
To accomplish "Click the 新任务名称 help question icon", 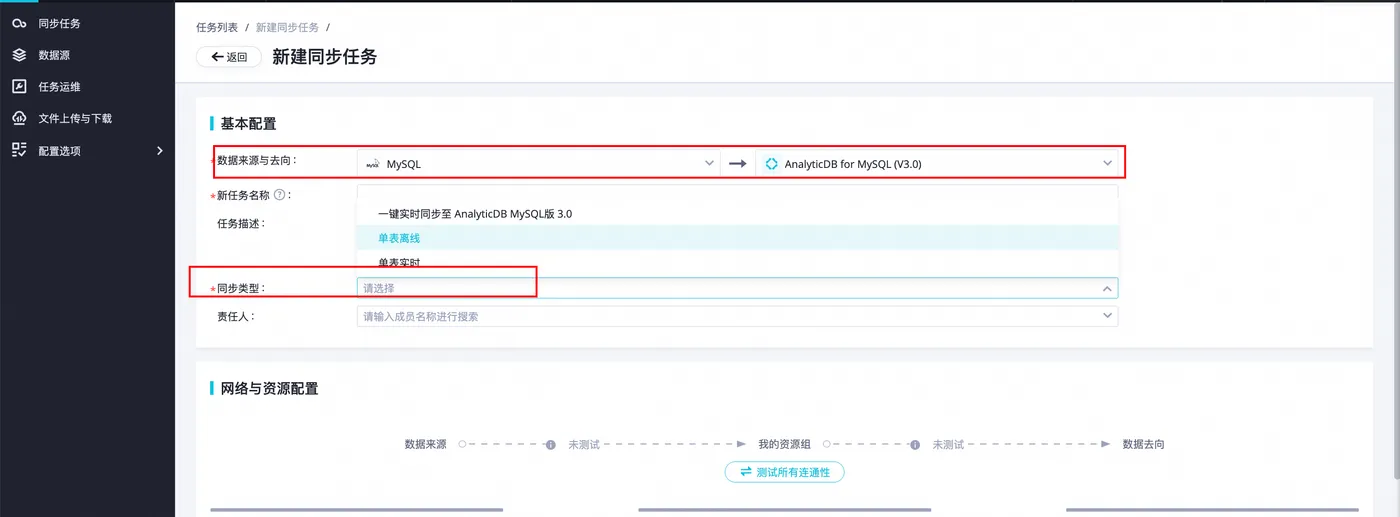I will point(280,195).
